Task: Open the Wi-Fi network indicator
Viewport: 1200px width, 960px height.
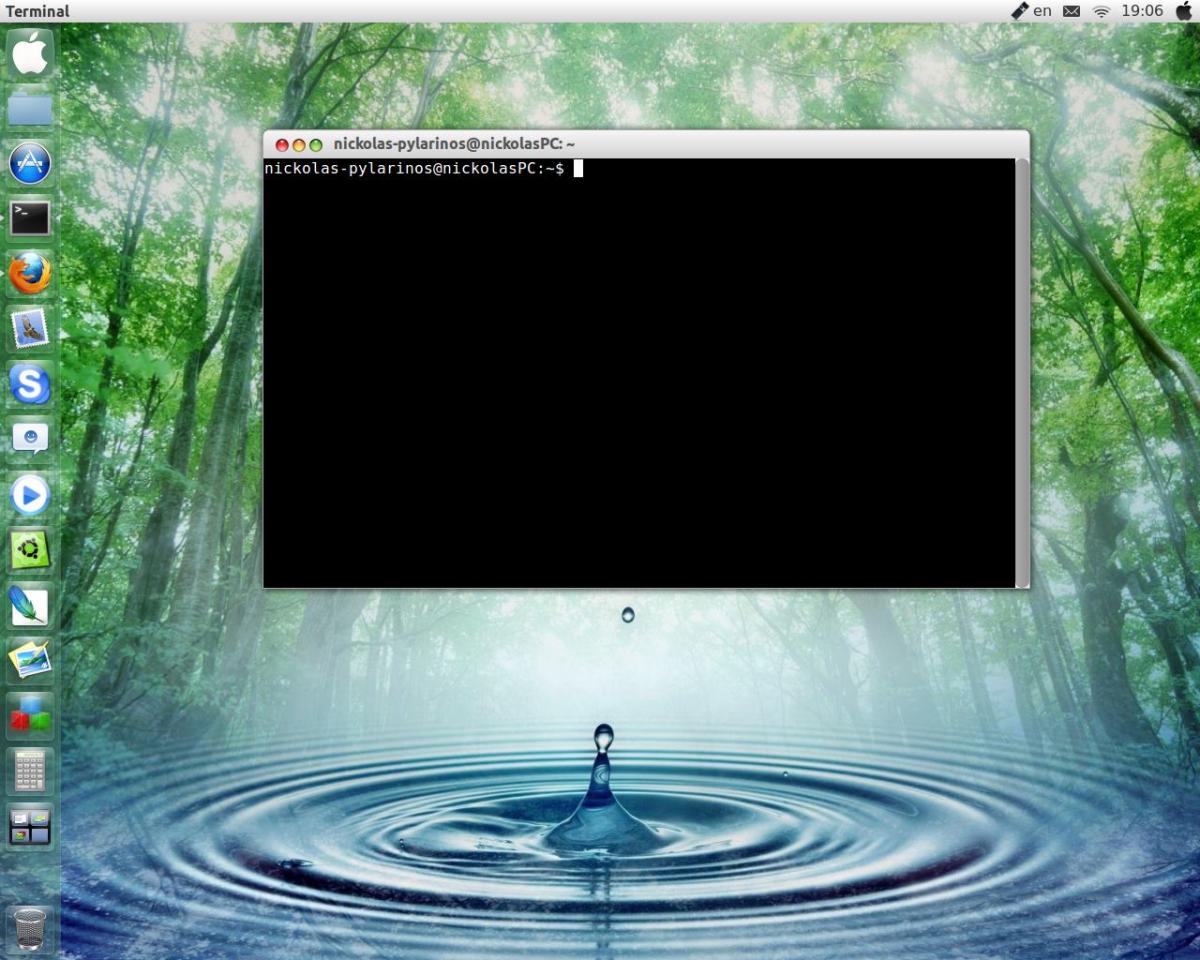Action: click(1101, 11)
